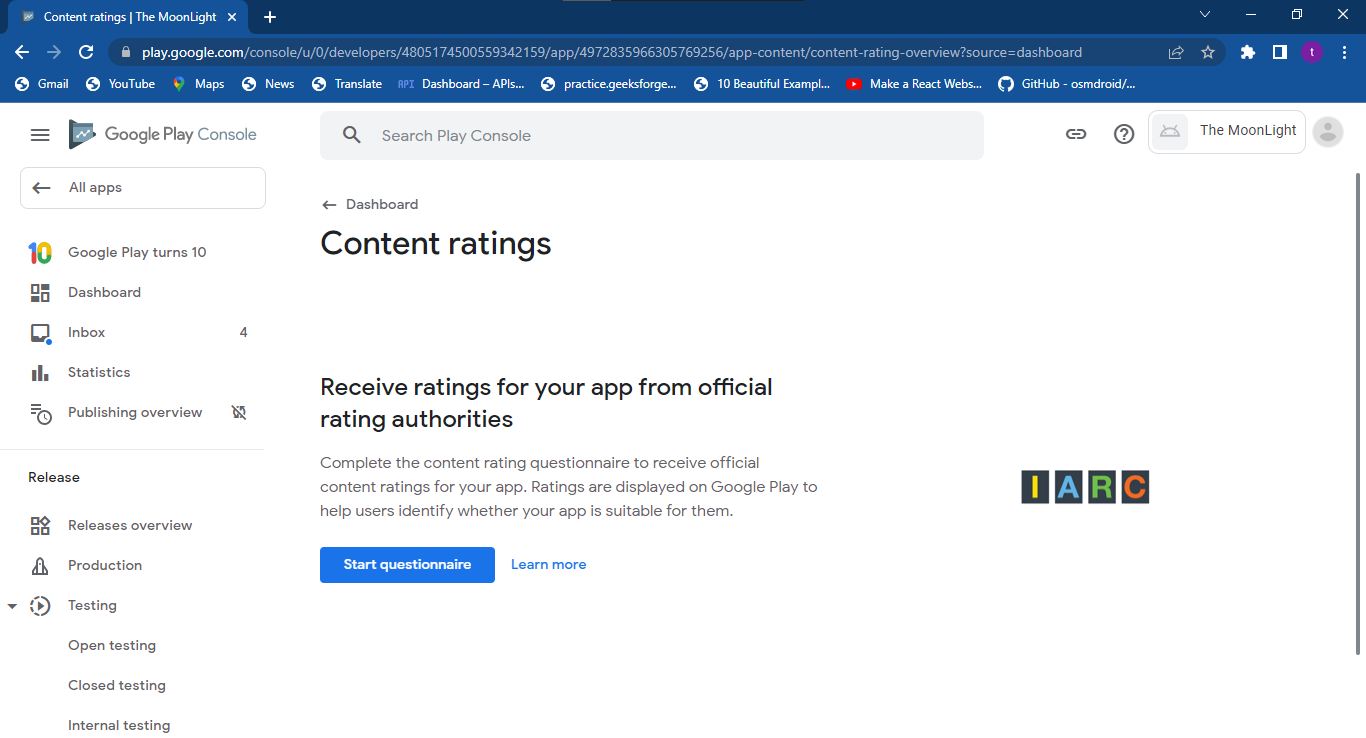Open the News bookmark
Image resolution: width=1366 pixels, height=738 pixels.
pos(268,84)
